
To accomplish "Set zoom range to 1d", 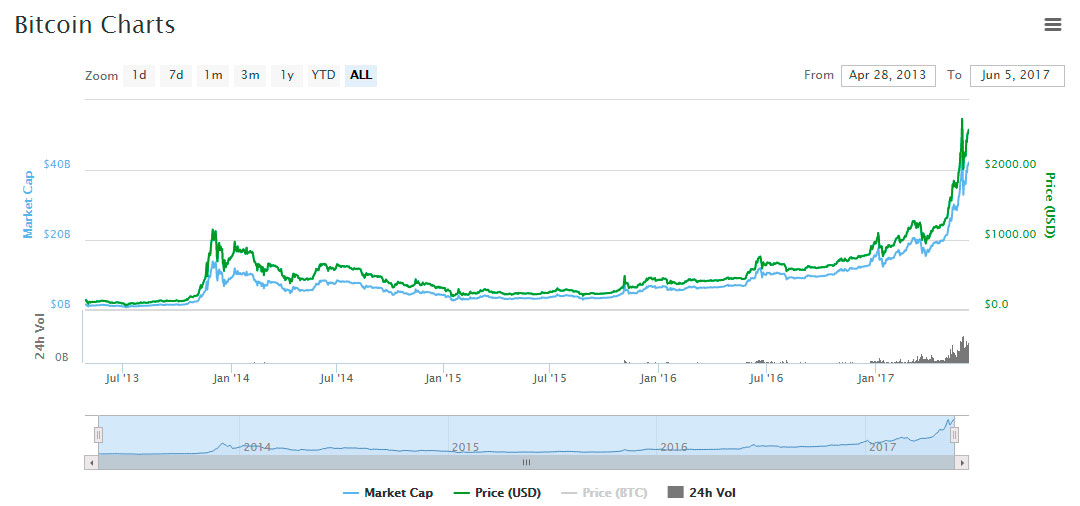I will pos(139,75).
